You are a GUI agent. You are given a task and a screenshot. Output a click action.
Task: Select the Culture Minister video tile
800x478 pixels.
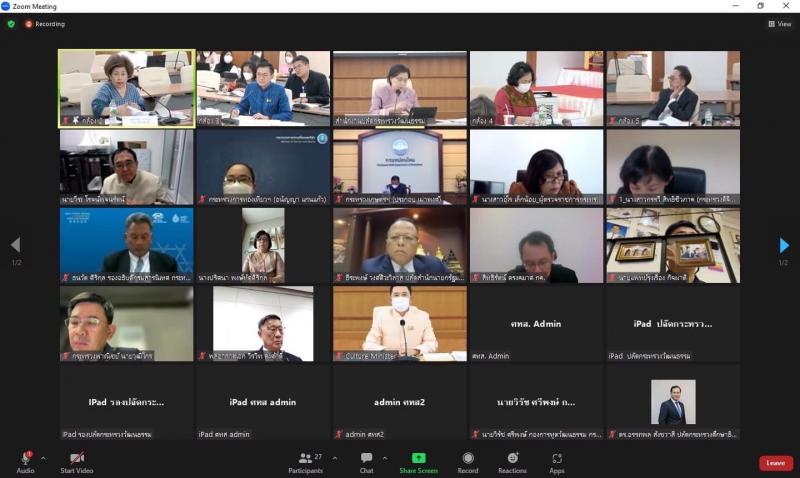point(400,323)
